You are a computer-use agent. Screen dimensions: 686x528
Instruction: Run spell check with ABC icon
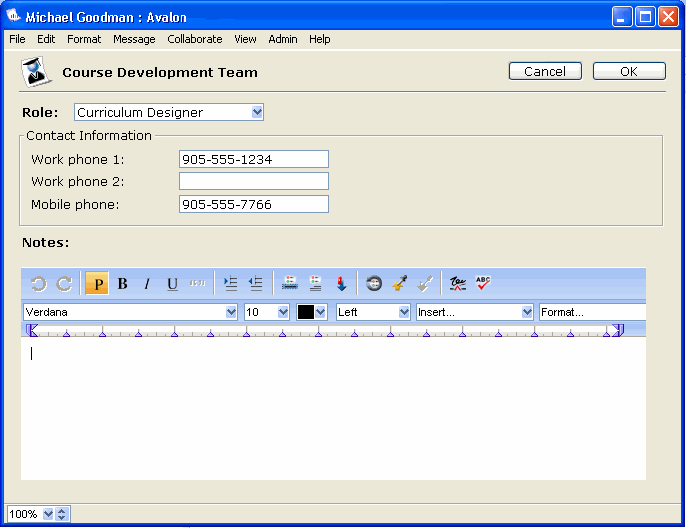coord(483,284)
